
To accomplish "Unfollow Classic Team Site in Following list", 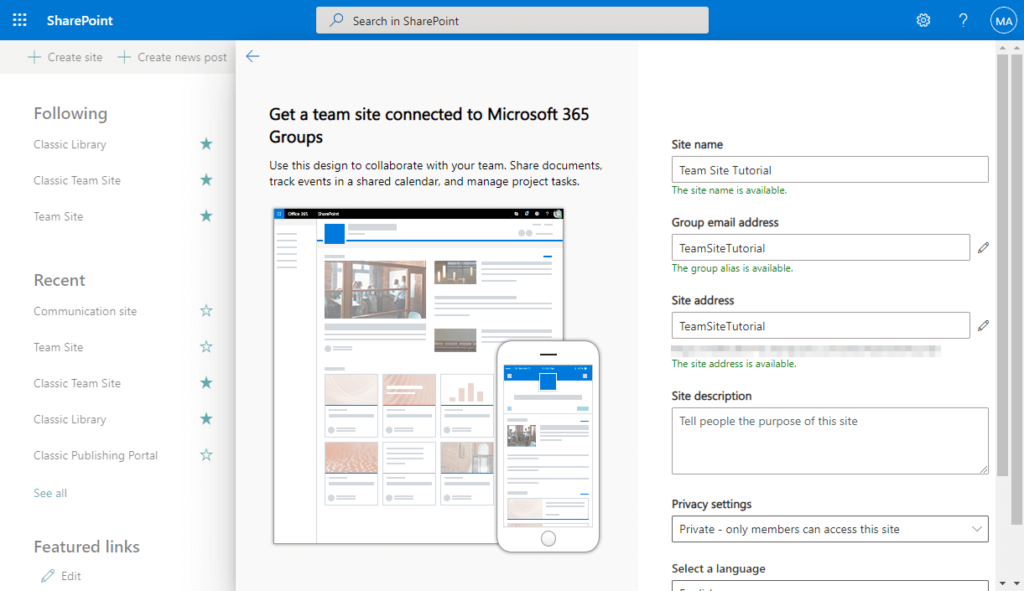I will [206, 180].
